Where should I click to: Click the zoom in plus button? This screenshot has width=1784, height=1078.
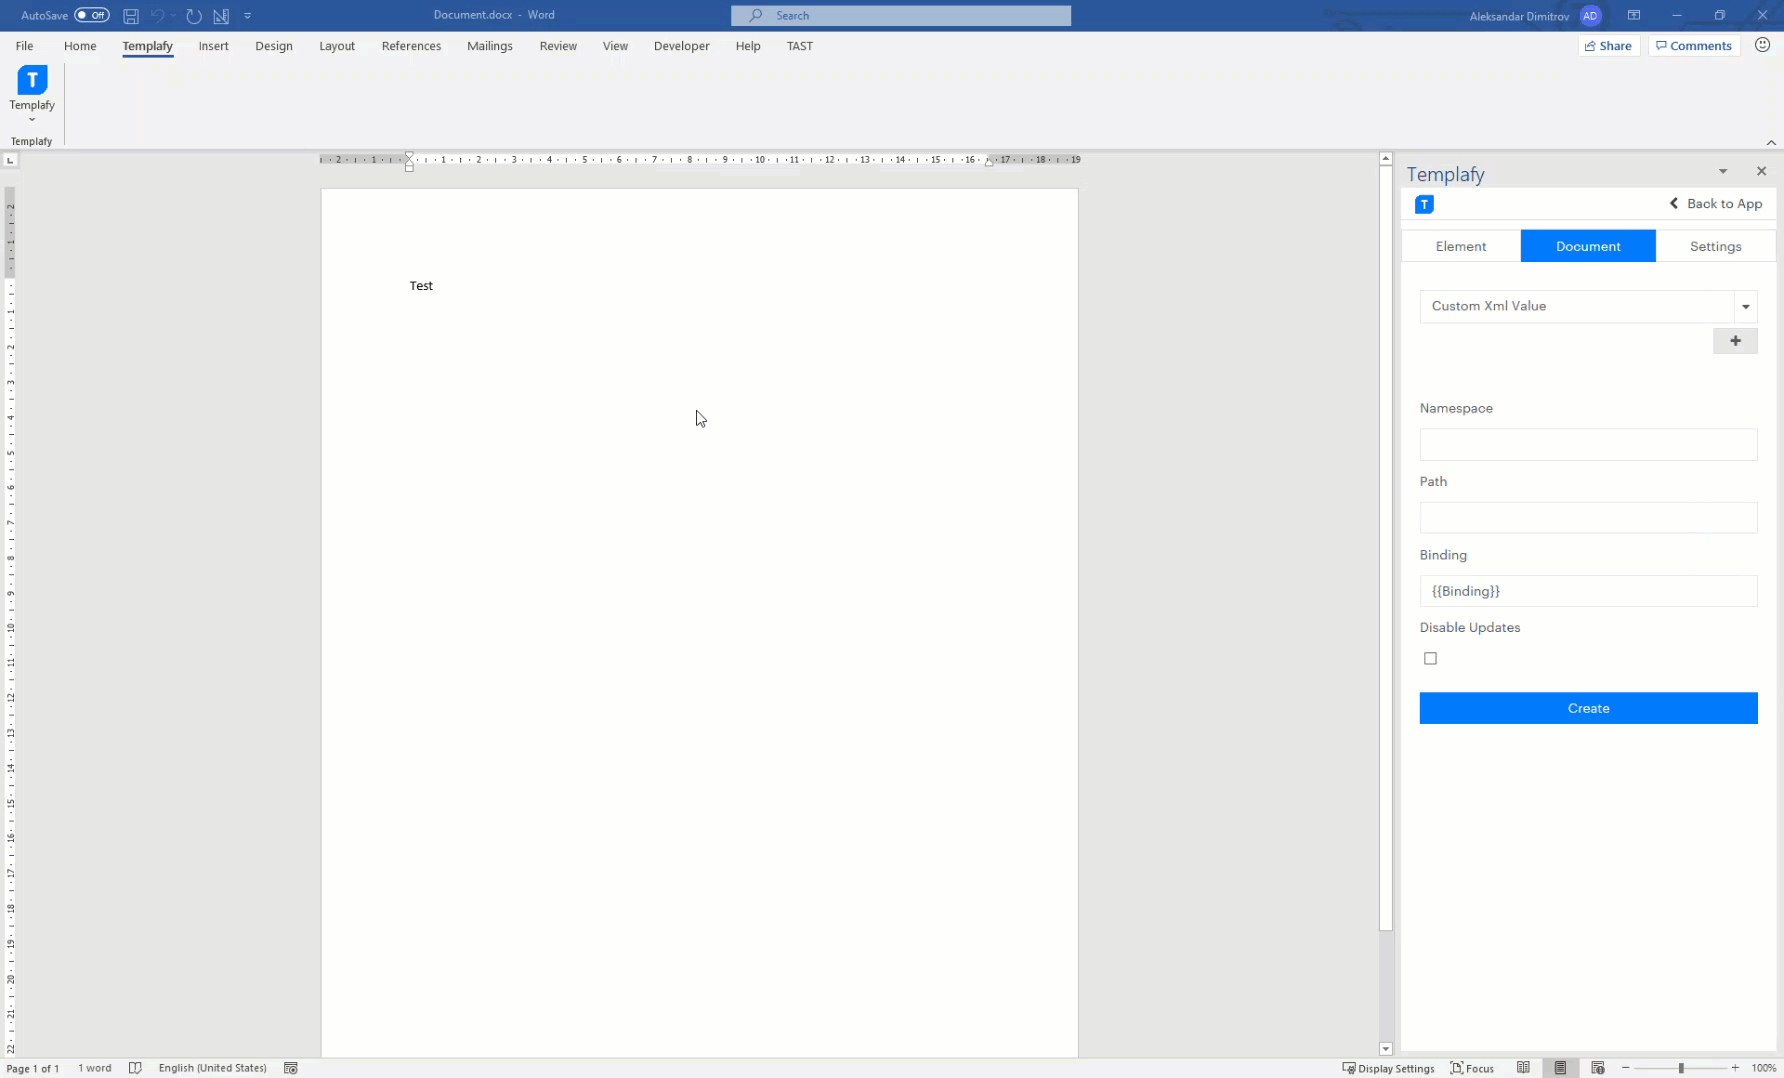pyautogui.click(x=1735, y=1068)
